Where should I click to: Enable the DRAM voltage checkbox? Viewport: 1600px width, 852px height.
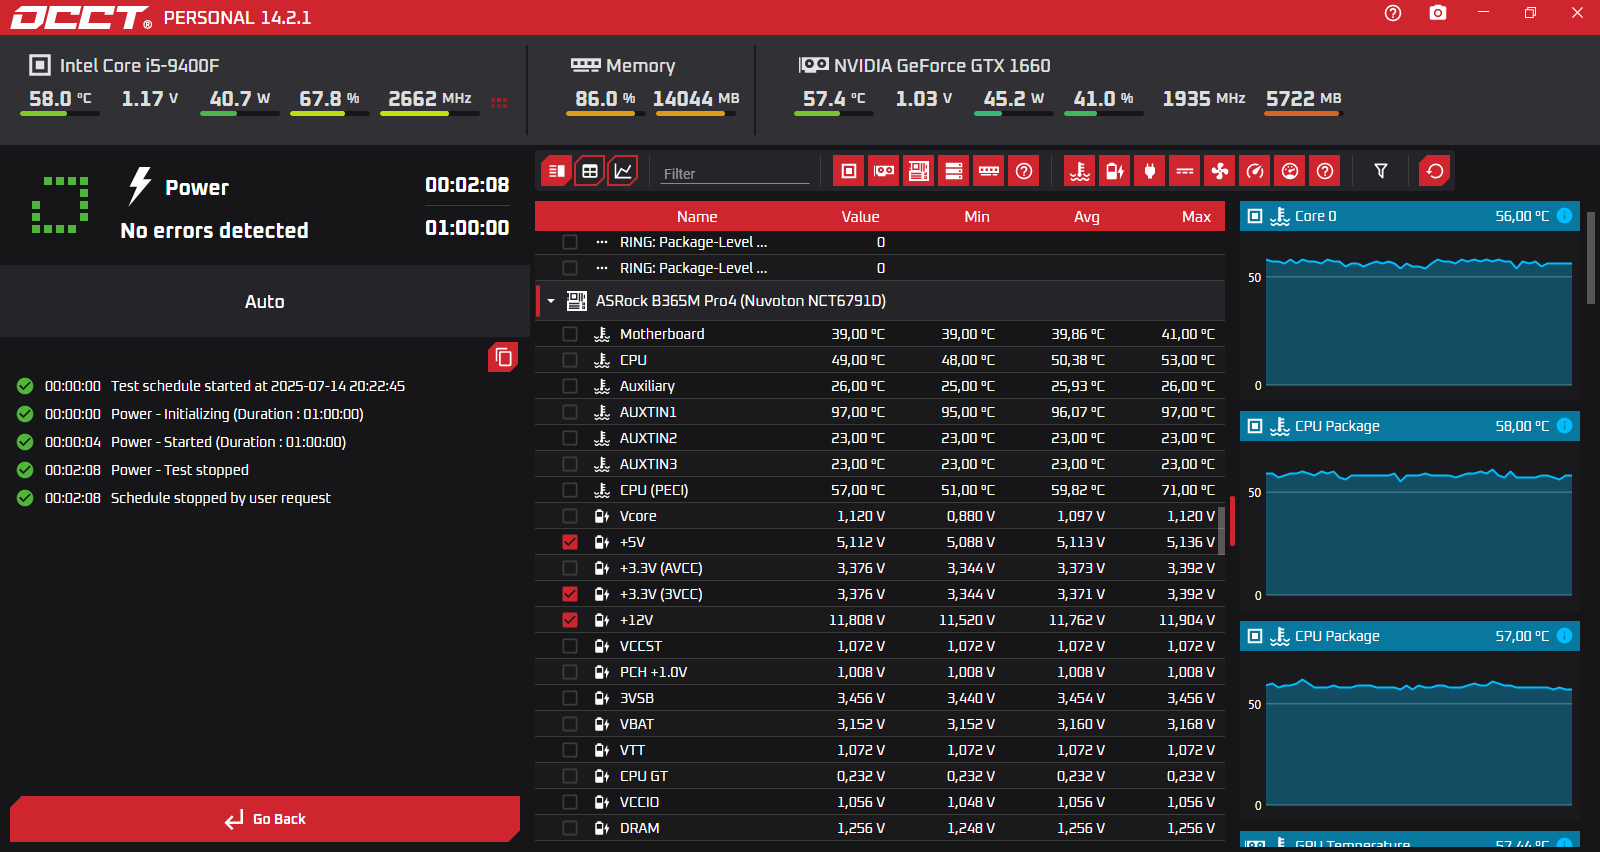click(x=570, y=828)
